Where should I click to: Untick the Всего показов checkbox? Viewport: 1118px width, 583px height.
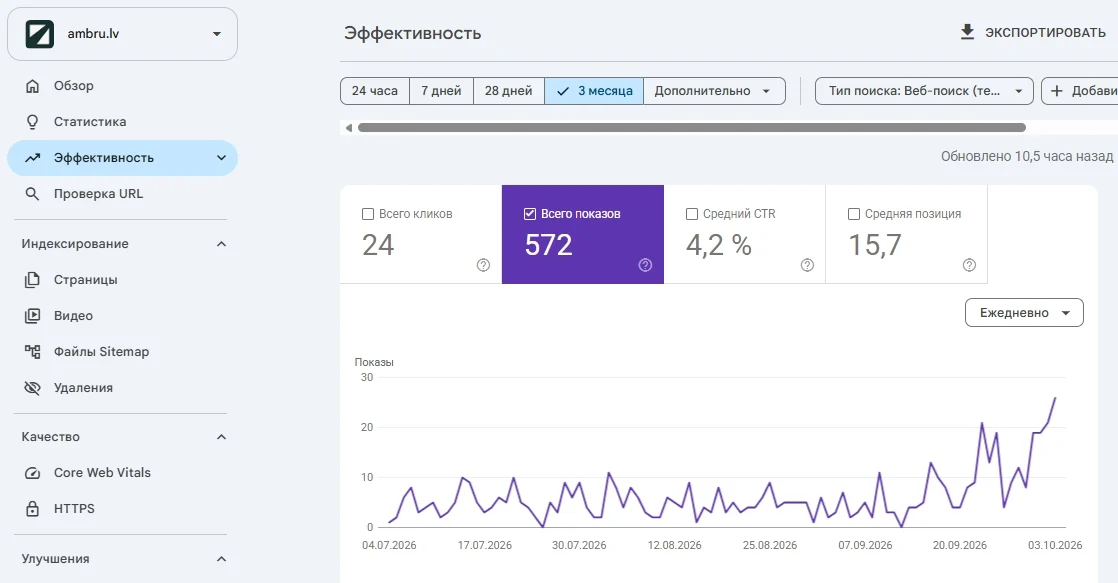click(530, 214)
